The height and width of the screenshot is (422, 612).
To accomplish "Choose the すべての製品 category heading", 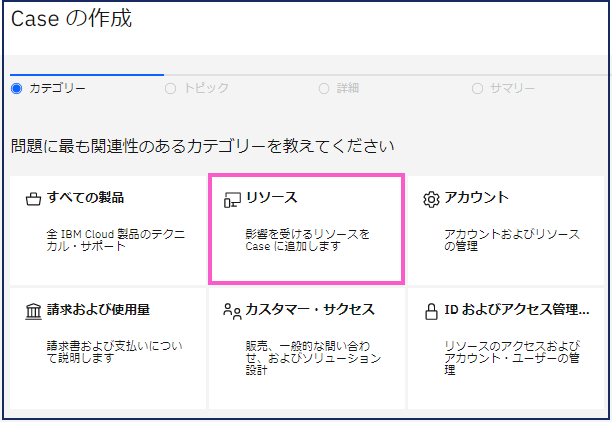I will (x=85, y=198).
